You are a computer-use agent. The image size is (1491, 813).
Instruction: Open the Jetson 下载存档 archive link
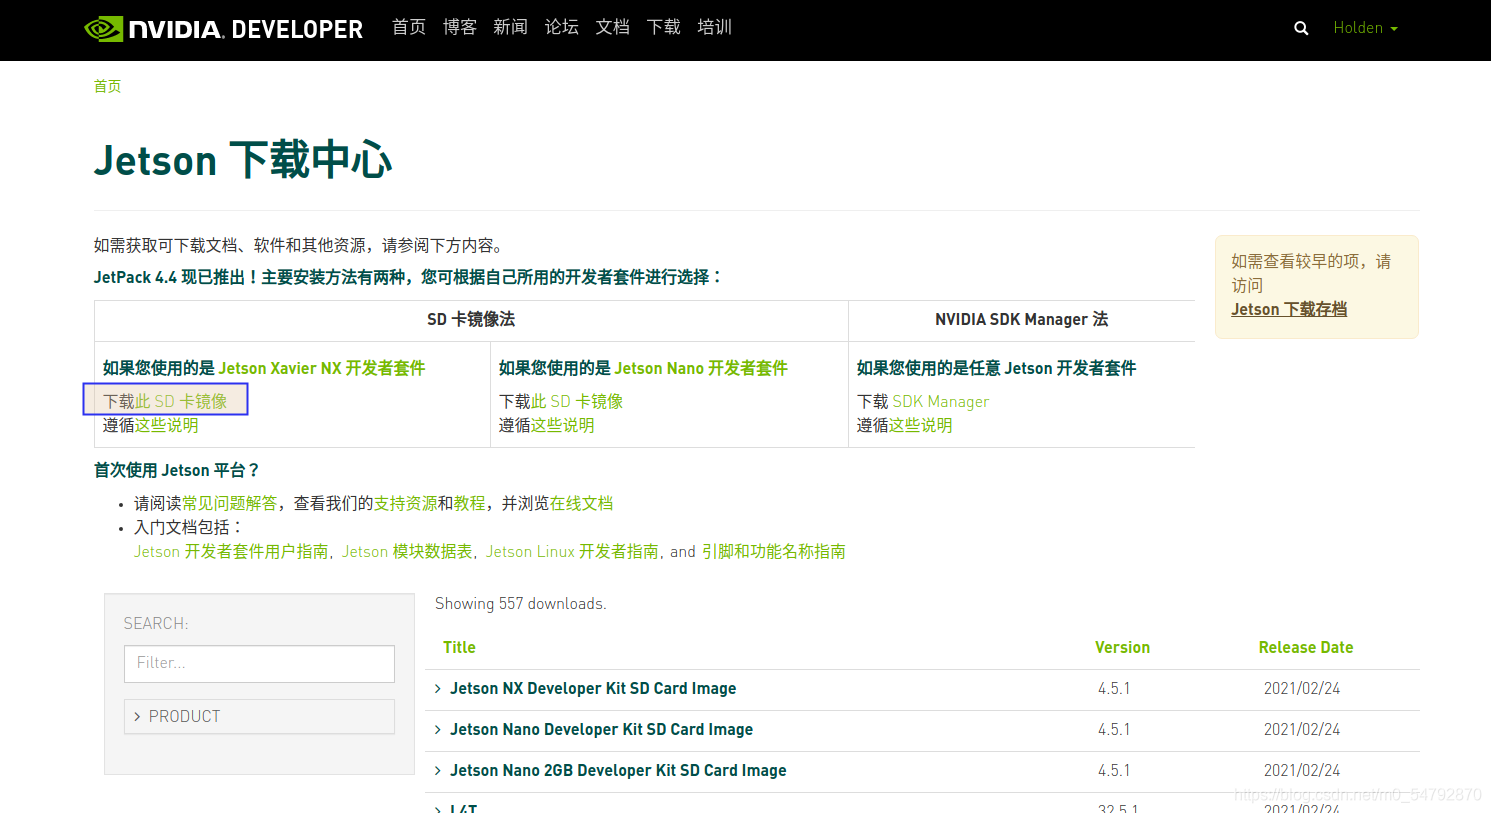(x=1289, y=309)
